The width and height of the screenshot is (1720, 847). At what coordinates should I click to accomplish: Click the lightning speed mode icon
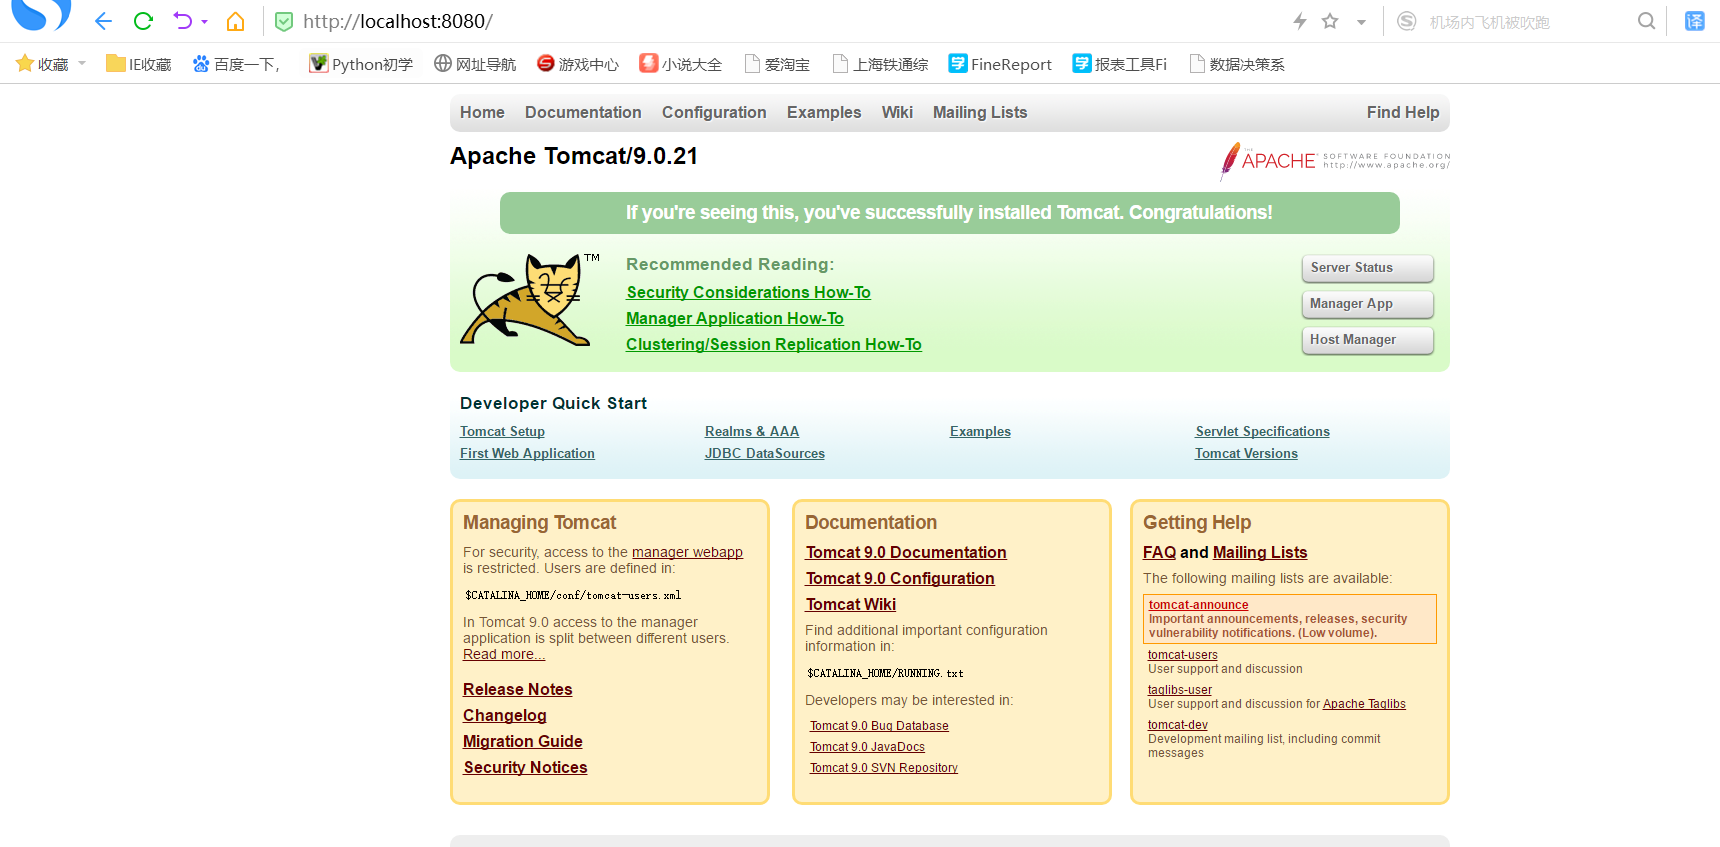tap(1300, 21)
